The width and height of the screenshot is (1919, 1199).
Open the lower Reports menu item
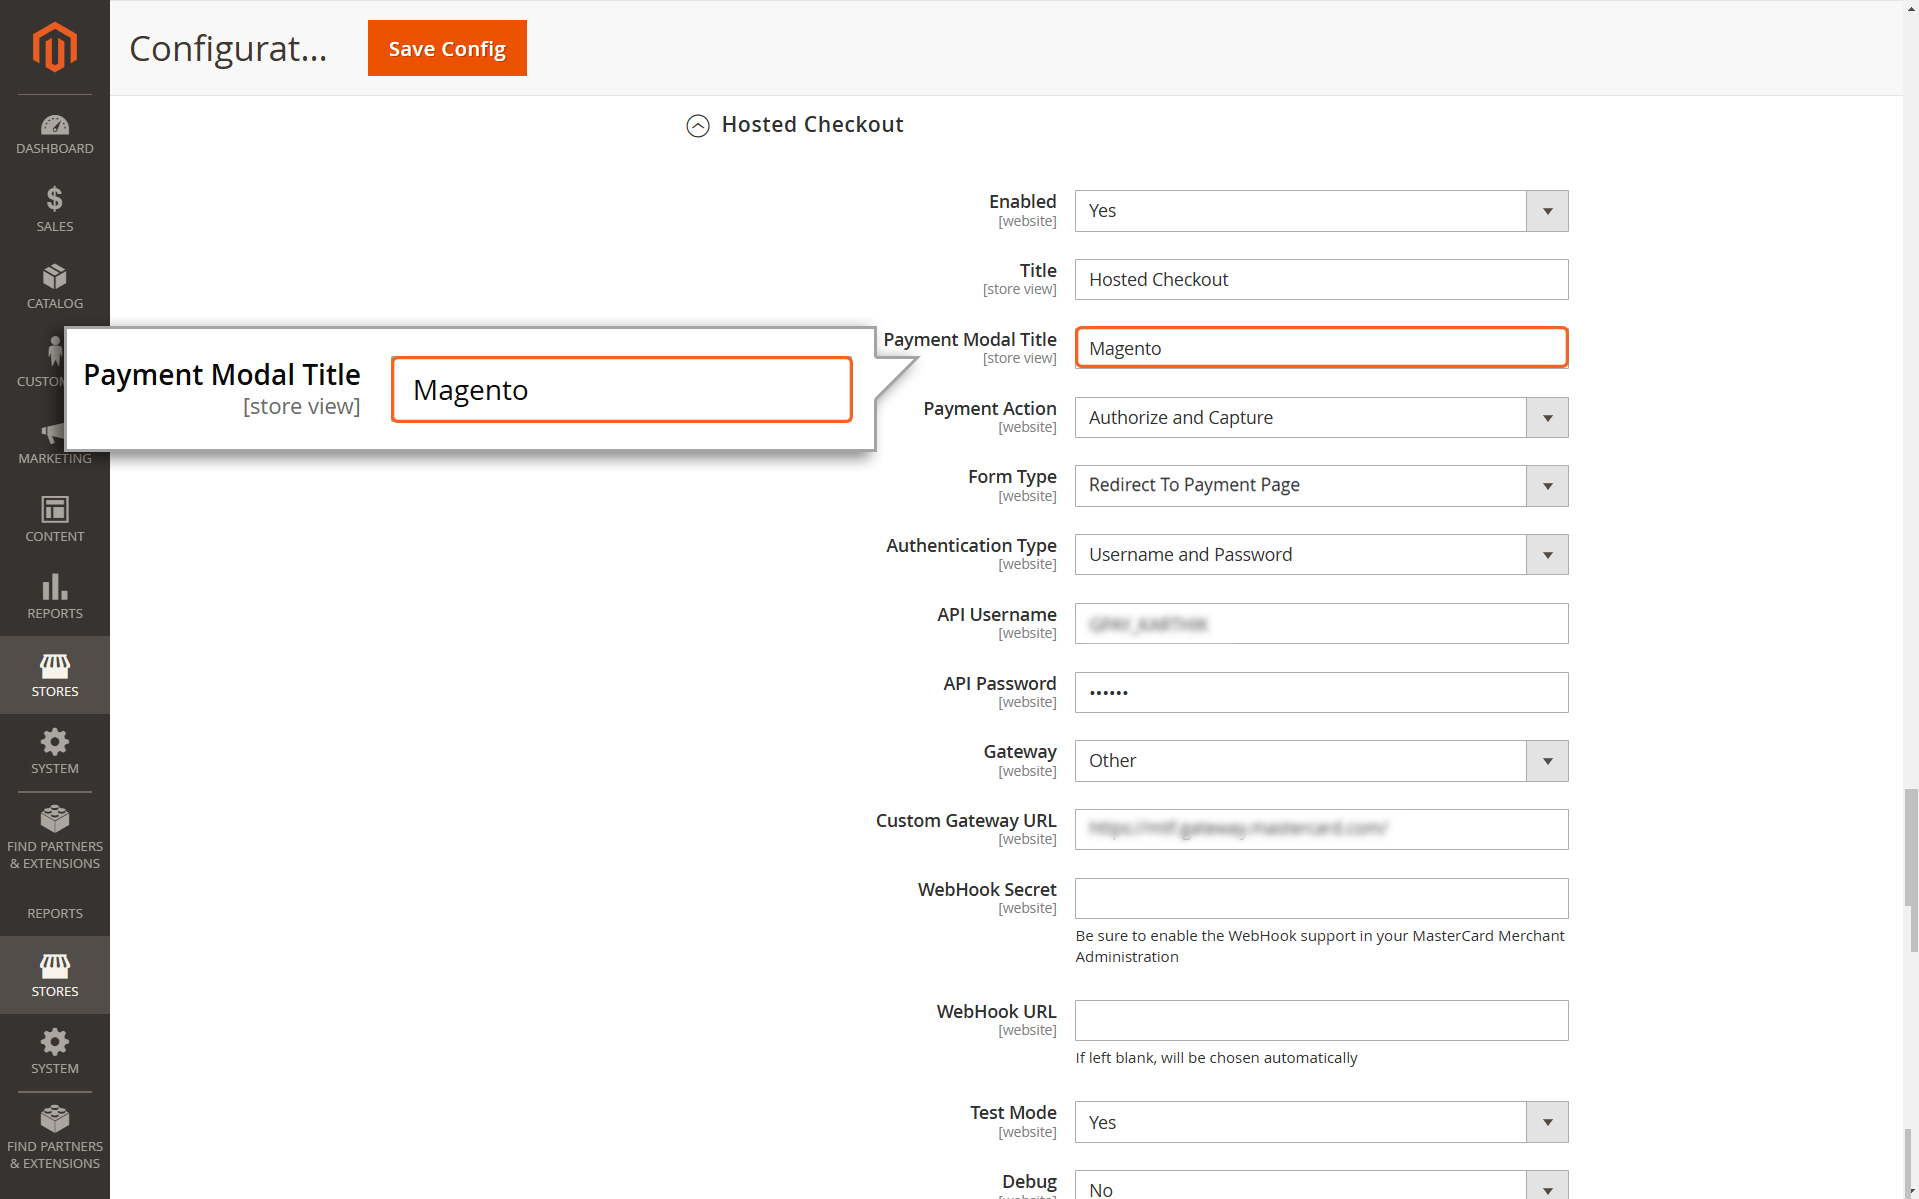coord(55,913)
